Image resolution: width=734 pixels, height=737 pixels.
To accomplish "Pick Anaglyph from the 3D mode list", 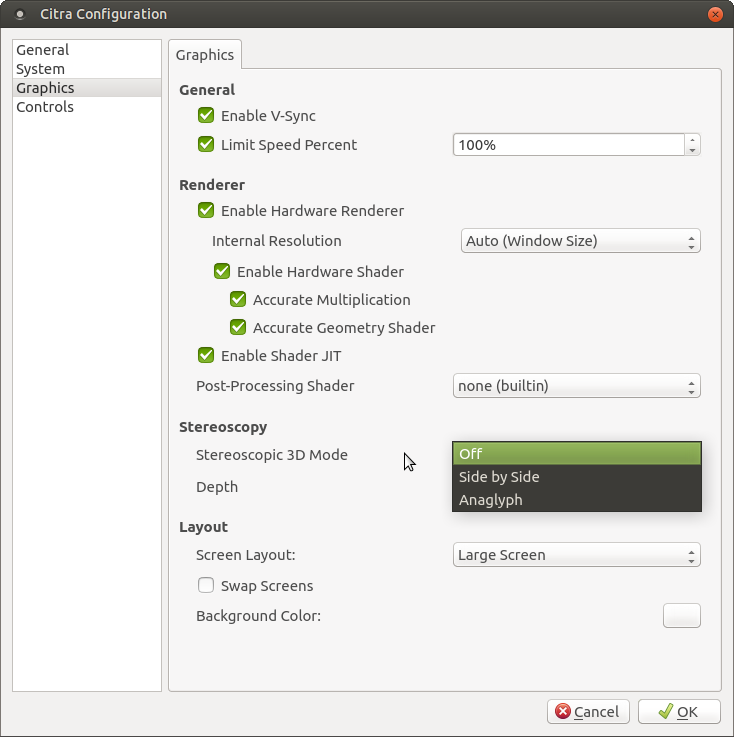I will click(x=577, y=500).
